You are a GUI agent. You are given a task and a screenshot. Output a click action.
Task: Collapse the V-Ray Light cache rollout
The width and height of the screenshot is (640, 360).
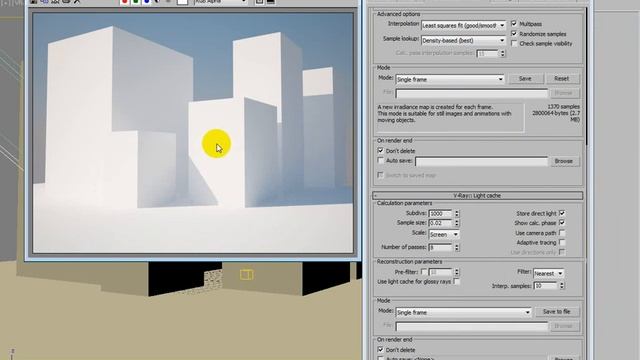[x=478, y=196]
